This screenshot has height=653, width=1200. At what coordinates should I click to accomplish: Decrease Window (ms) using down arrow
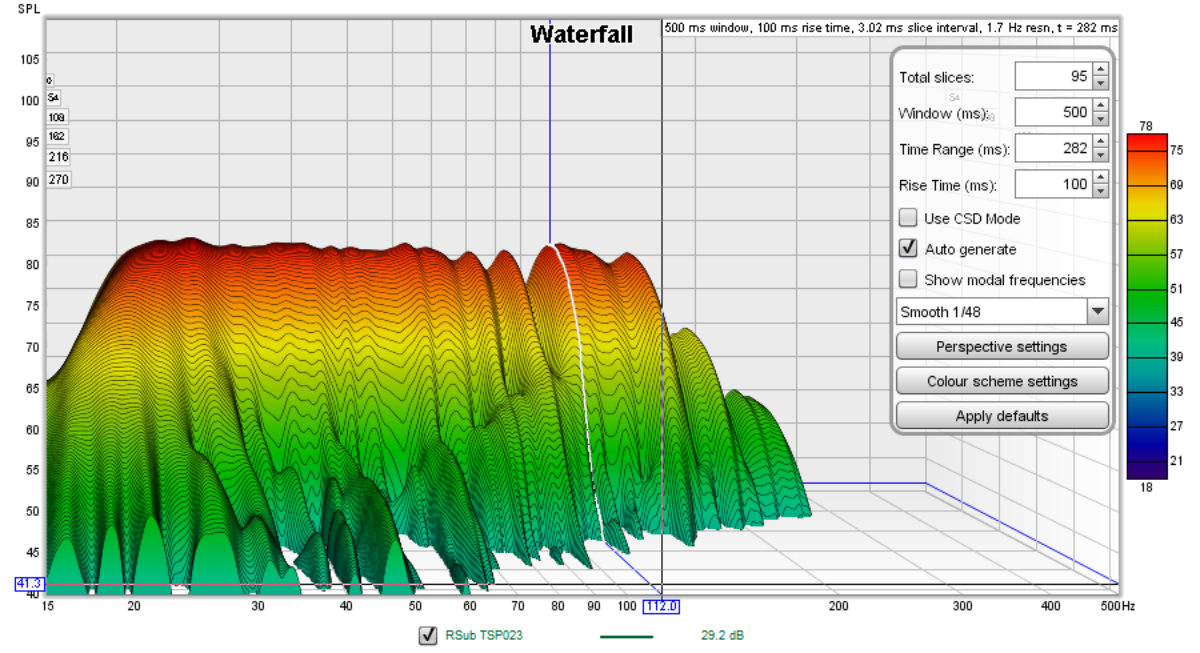[x=1101, y=120]
